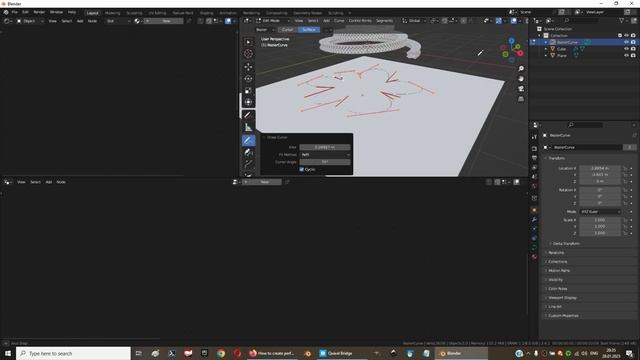Expand the Delta Transform panel

(566, 244)
